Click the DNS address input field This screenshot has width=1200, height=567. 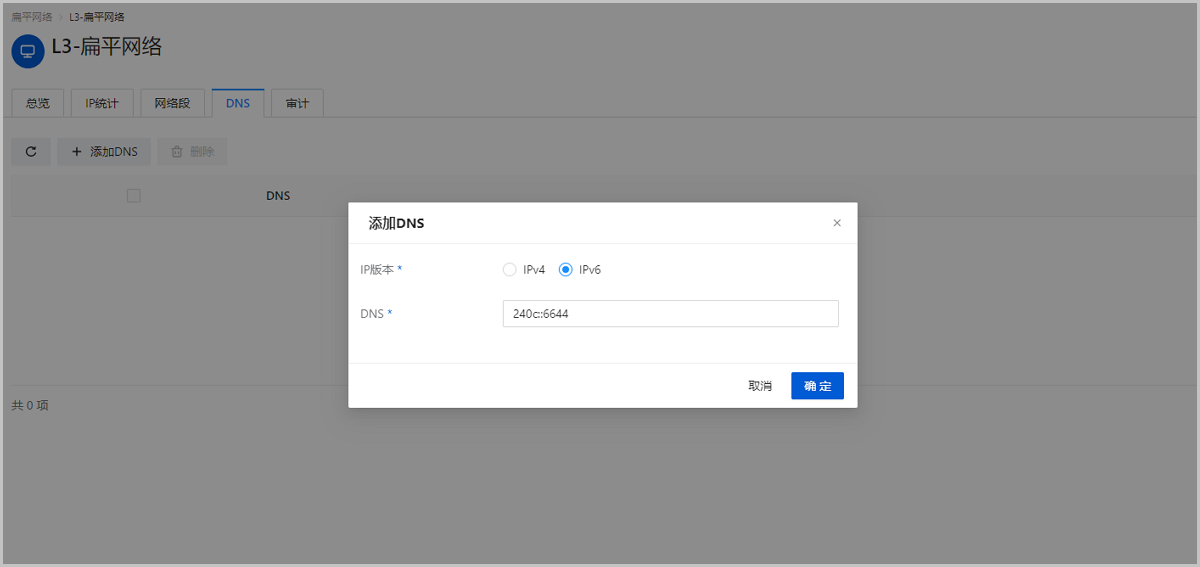(x=670, y=314)
